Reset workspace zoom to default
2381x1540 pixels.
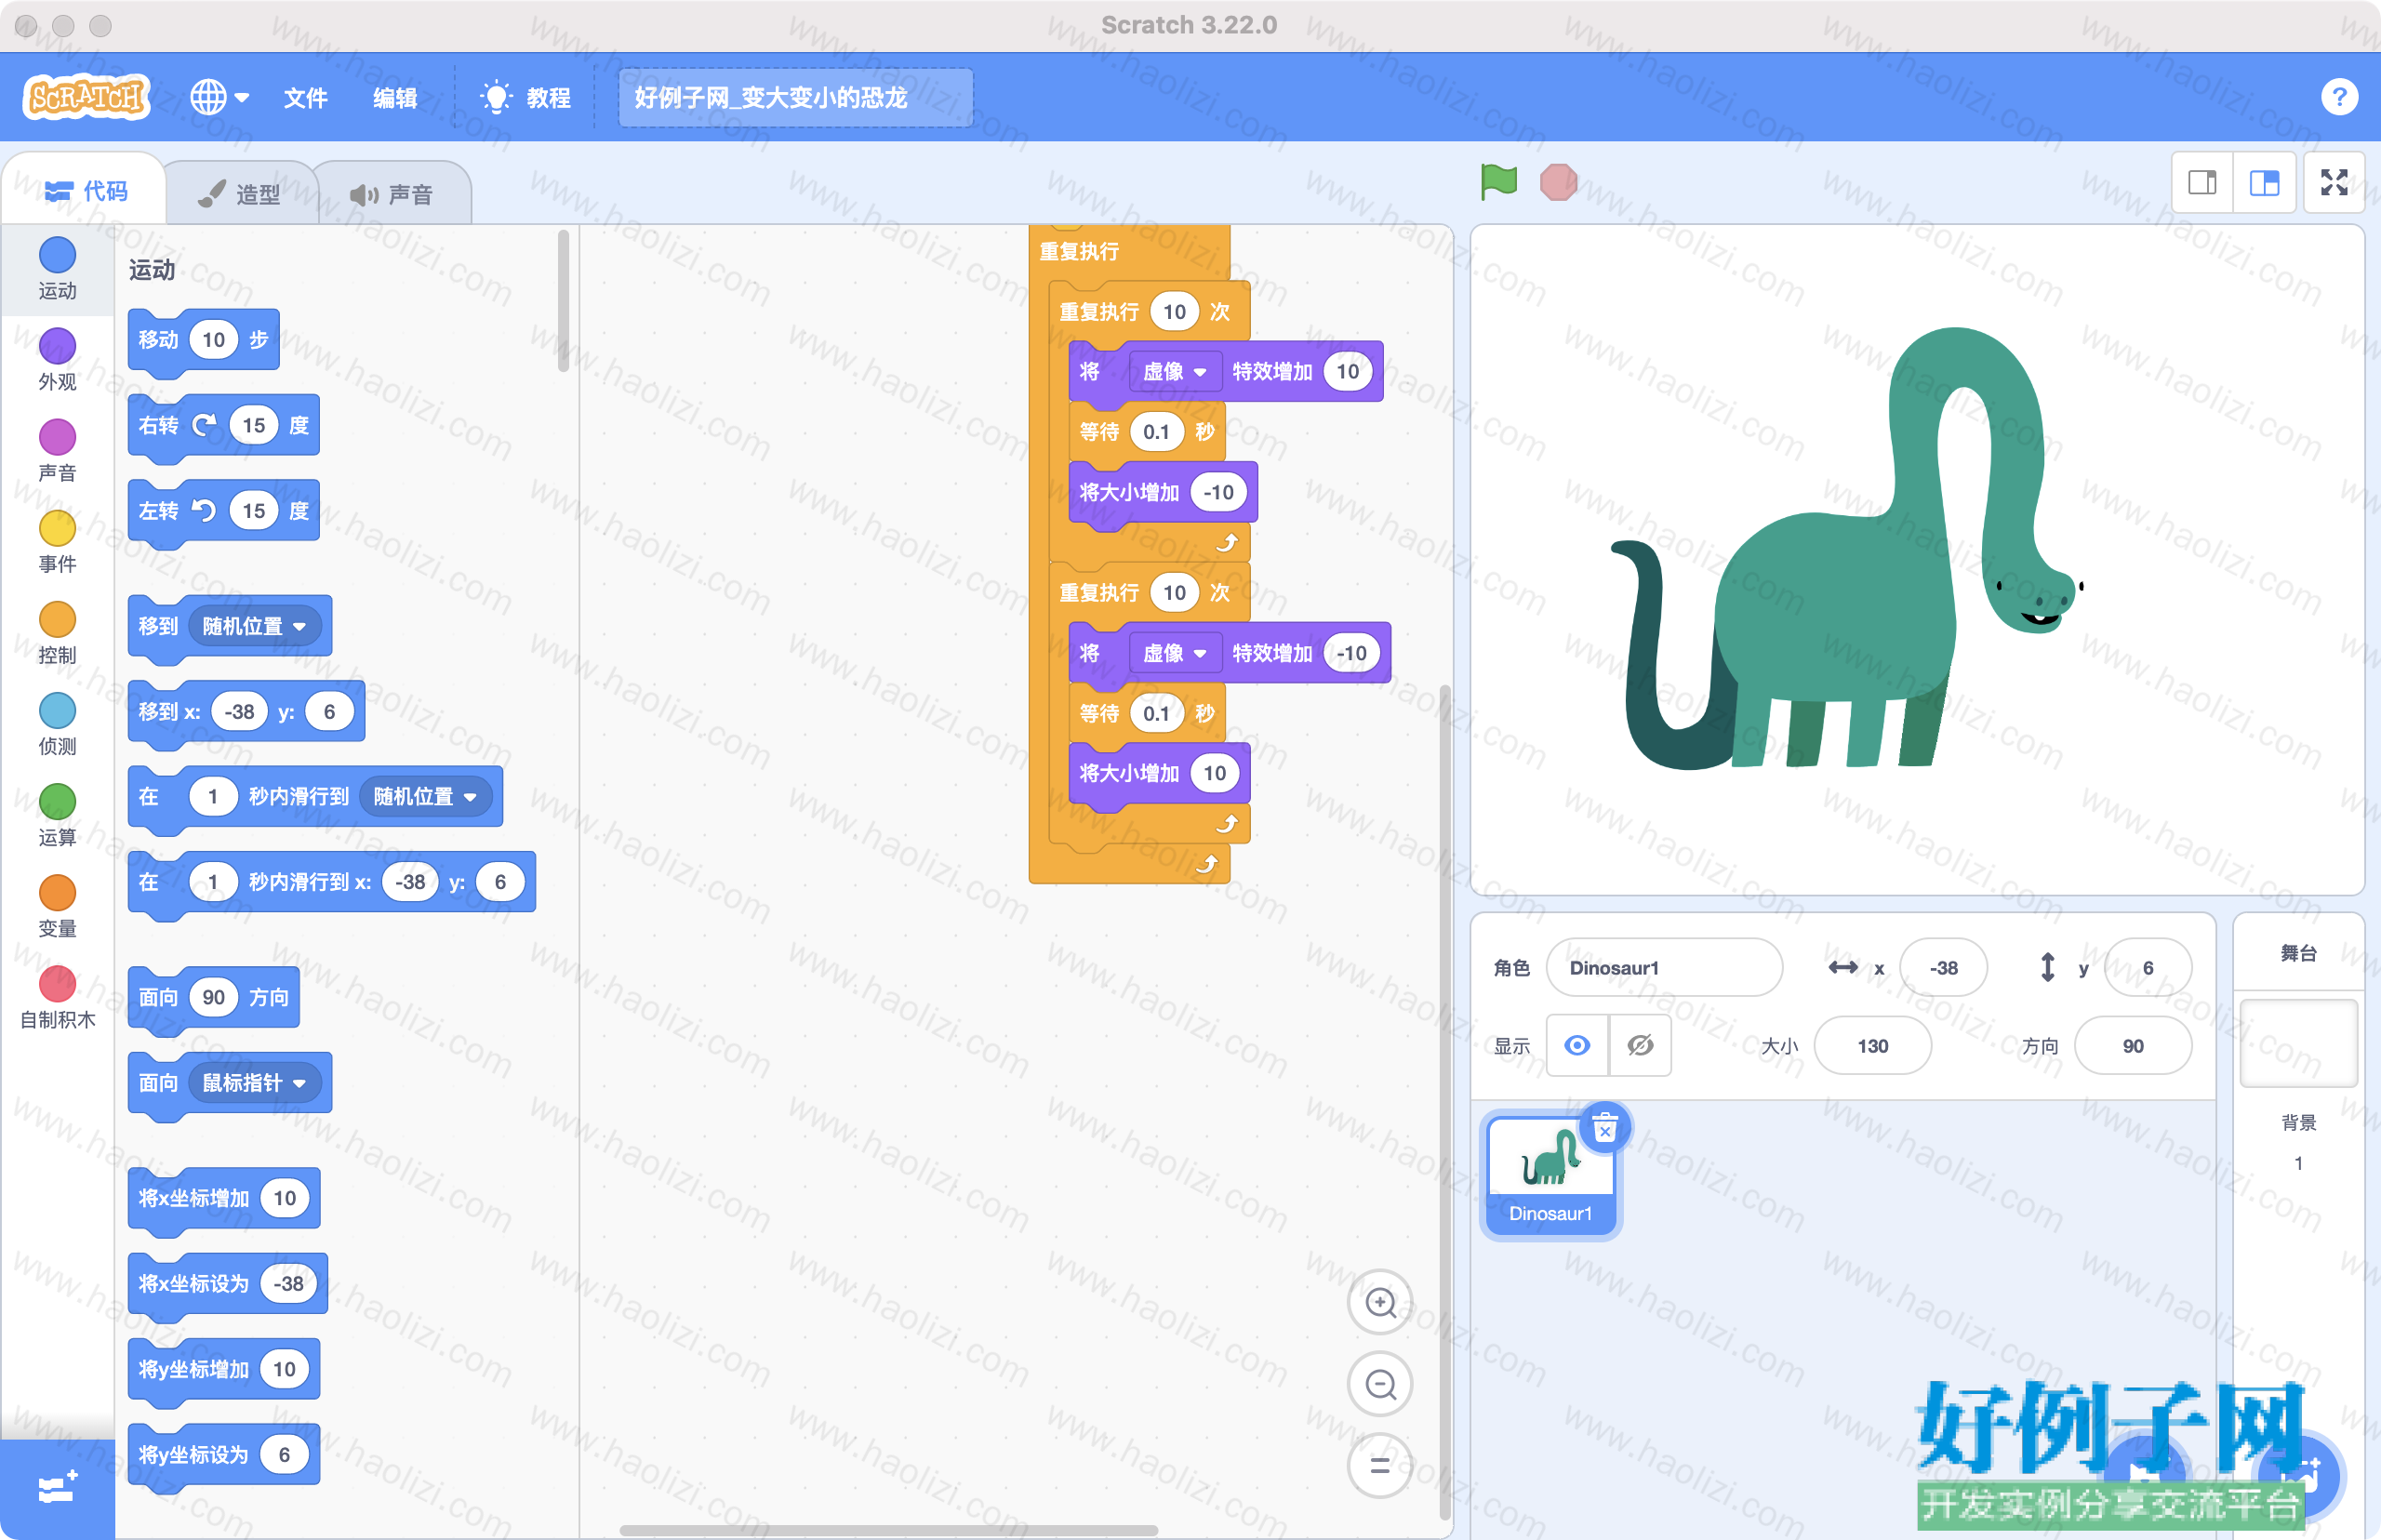coord(1380,1466)
